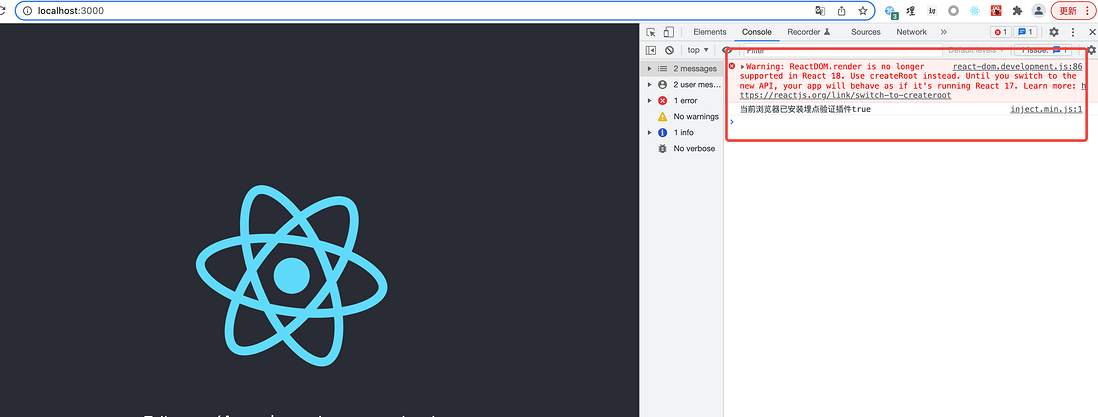Open the DevTools three-dot customize menu

(x=1072, y=32)
